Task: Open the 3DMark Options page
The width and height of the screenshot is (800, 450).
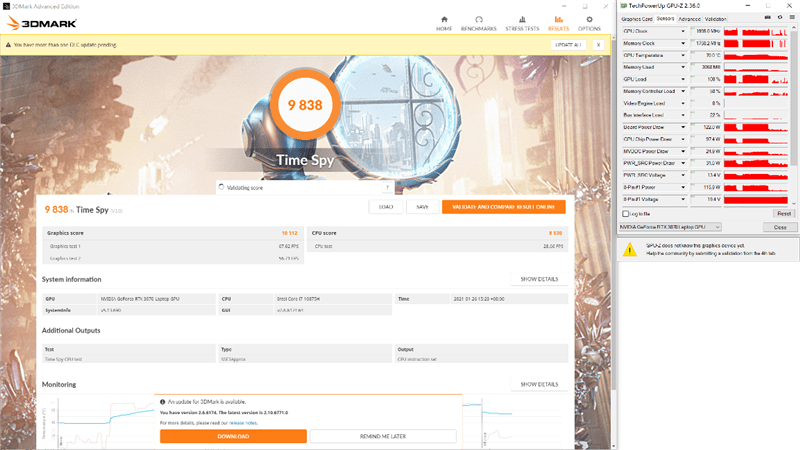Action: point(589,23)
